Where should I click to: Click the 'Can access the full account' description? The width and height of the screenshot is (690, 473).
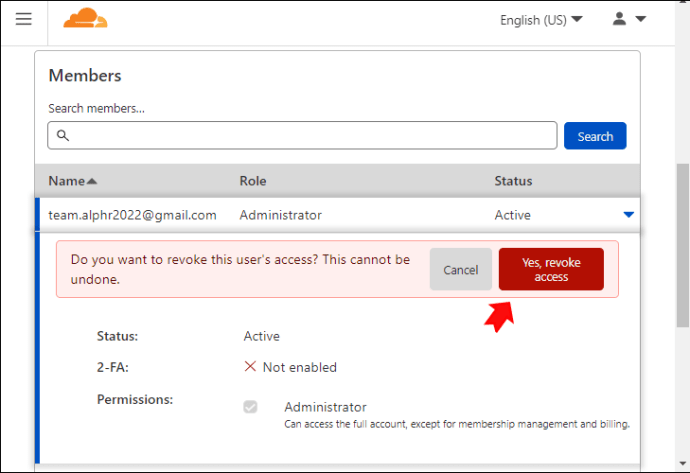[x=457, y=424]
